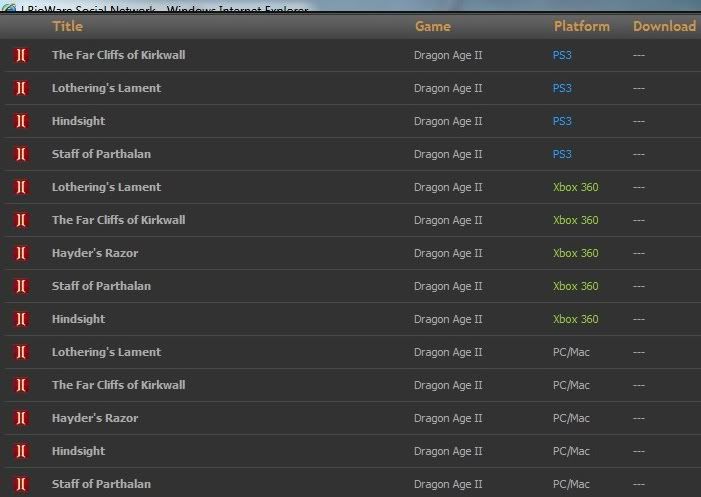Image resolution: width=701 pixels, height=497 pixels.
Task: Click PS3 platform link for Lothering's Lament
Action: tap(562, 88)
